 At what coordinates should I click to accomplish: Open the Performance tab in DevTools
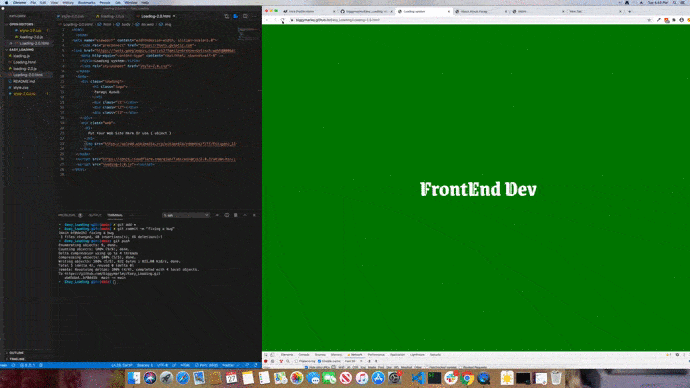[376, 355]
